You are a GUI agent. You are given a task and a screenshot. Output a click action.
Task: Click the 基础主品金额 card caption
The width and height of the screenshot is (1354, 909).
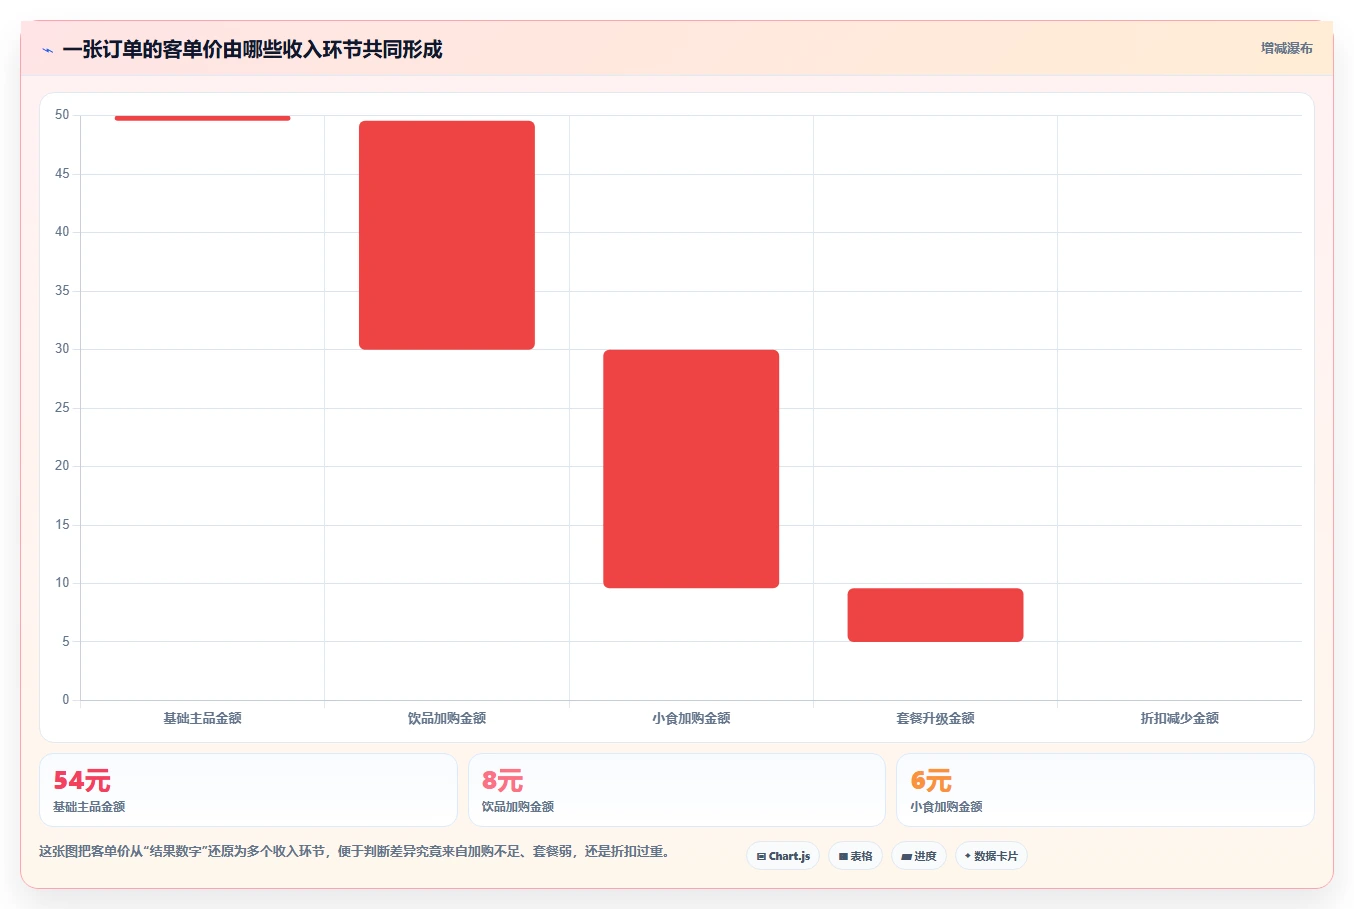coord(89,807)
